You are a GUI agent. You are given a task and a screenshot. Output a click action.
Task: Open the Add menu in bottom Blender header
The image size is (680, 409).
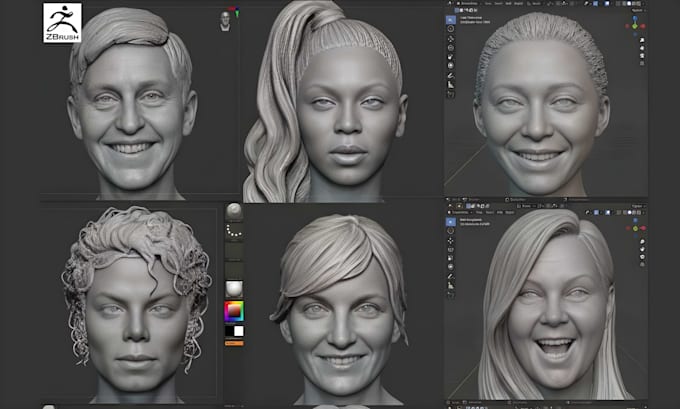click(x=500, y=213)
